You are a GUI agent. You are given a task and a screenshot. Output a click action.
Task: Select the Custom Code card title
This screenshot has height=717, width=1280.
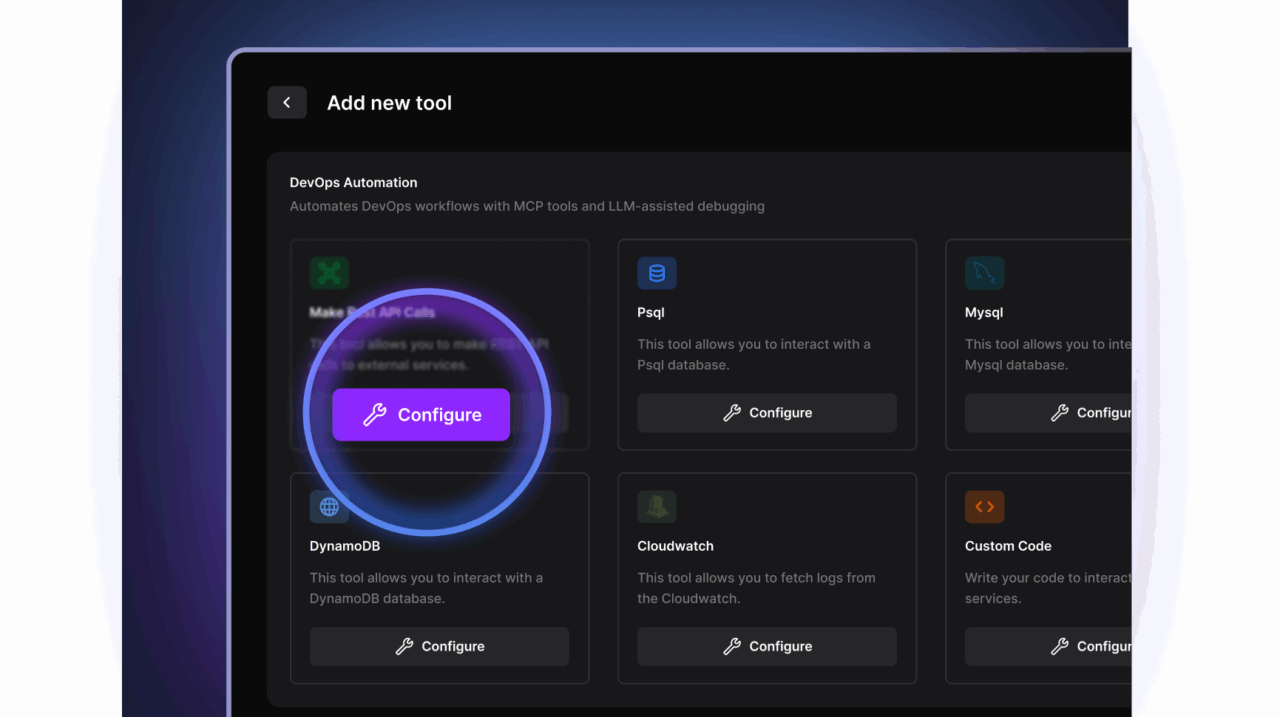click(x=1008, y=546)
